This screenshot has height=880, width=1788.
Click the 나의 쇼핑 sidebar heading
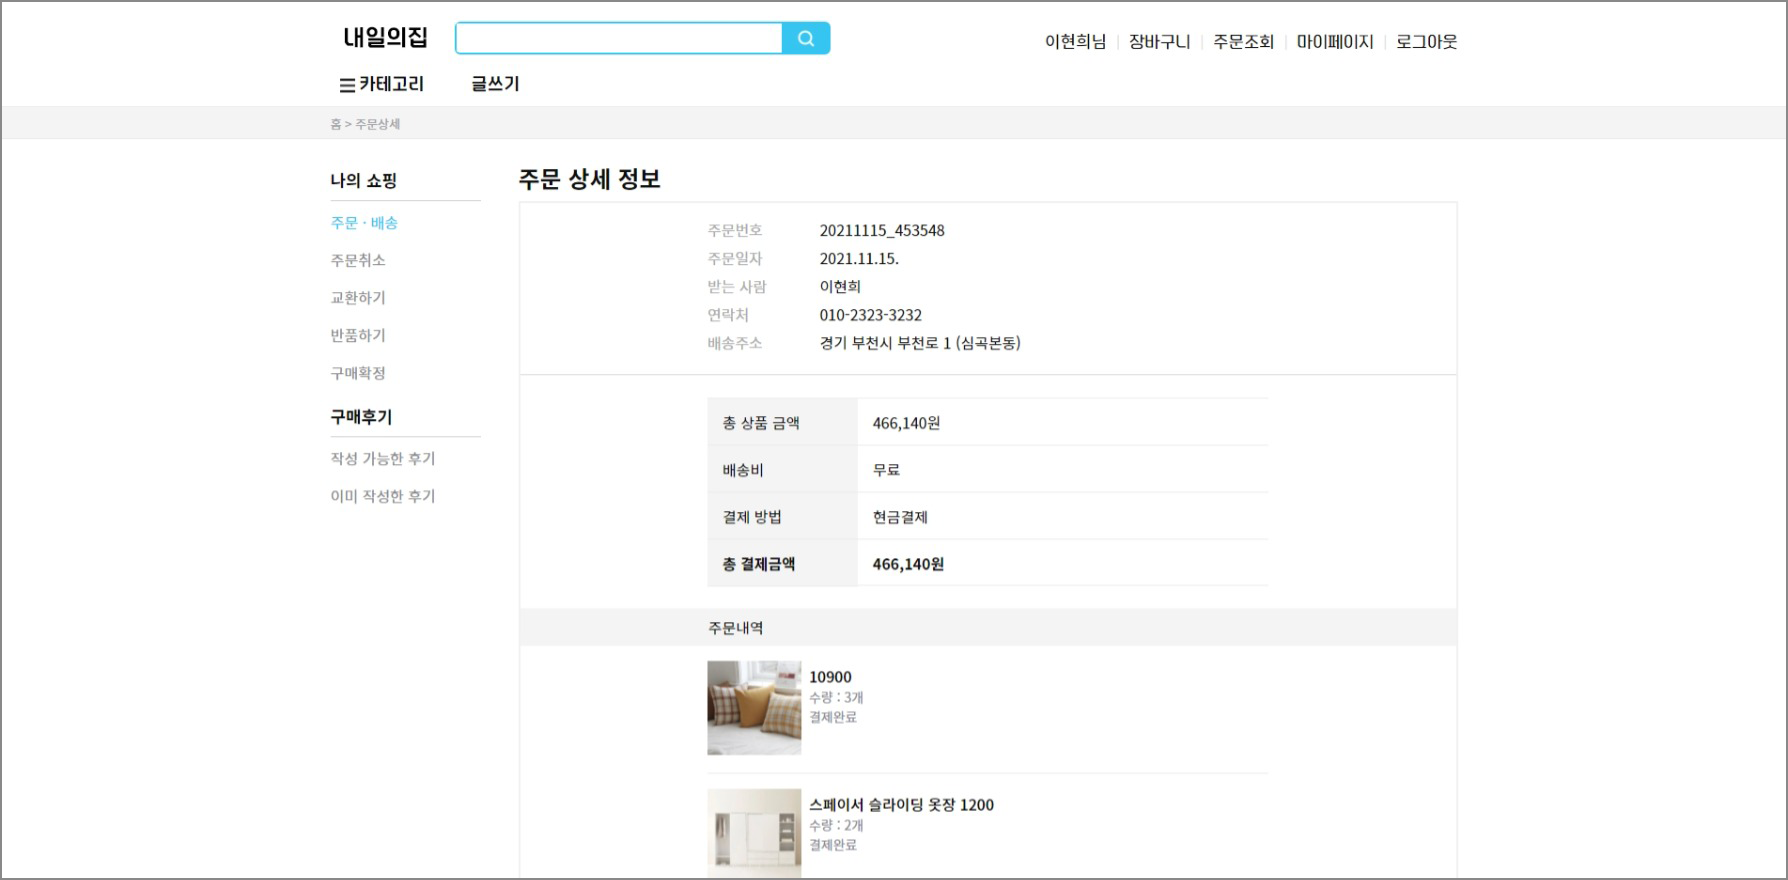tap(364, 181)
